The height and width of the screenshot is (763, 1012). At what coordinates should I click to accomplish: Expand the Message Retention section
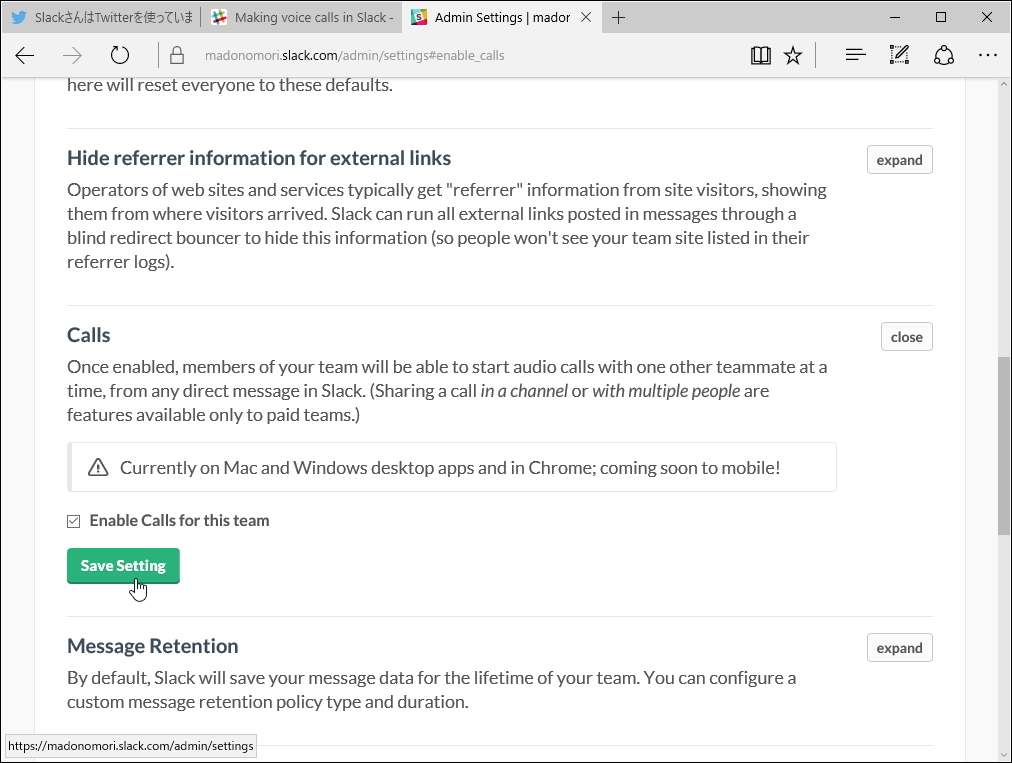(x=899, y=648)
